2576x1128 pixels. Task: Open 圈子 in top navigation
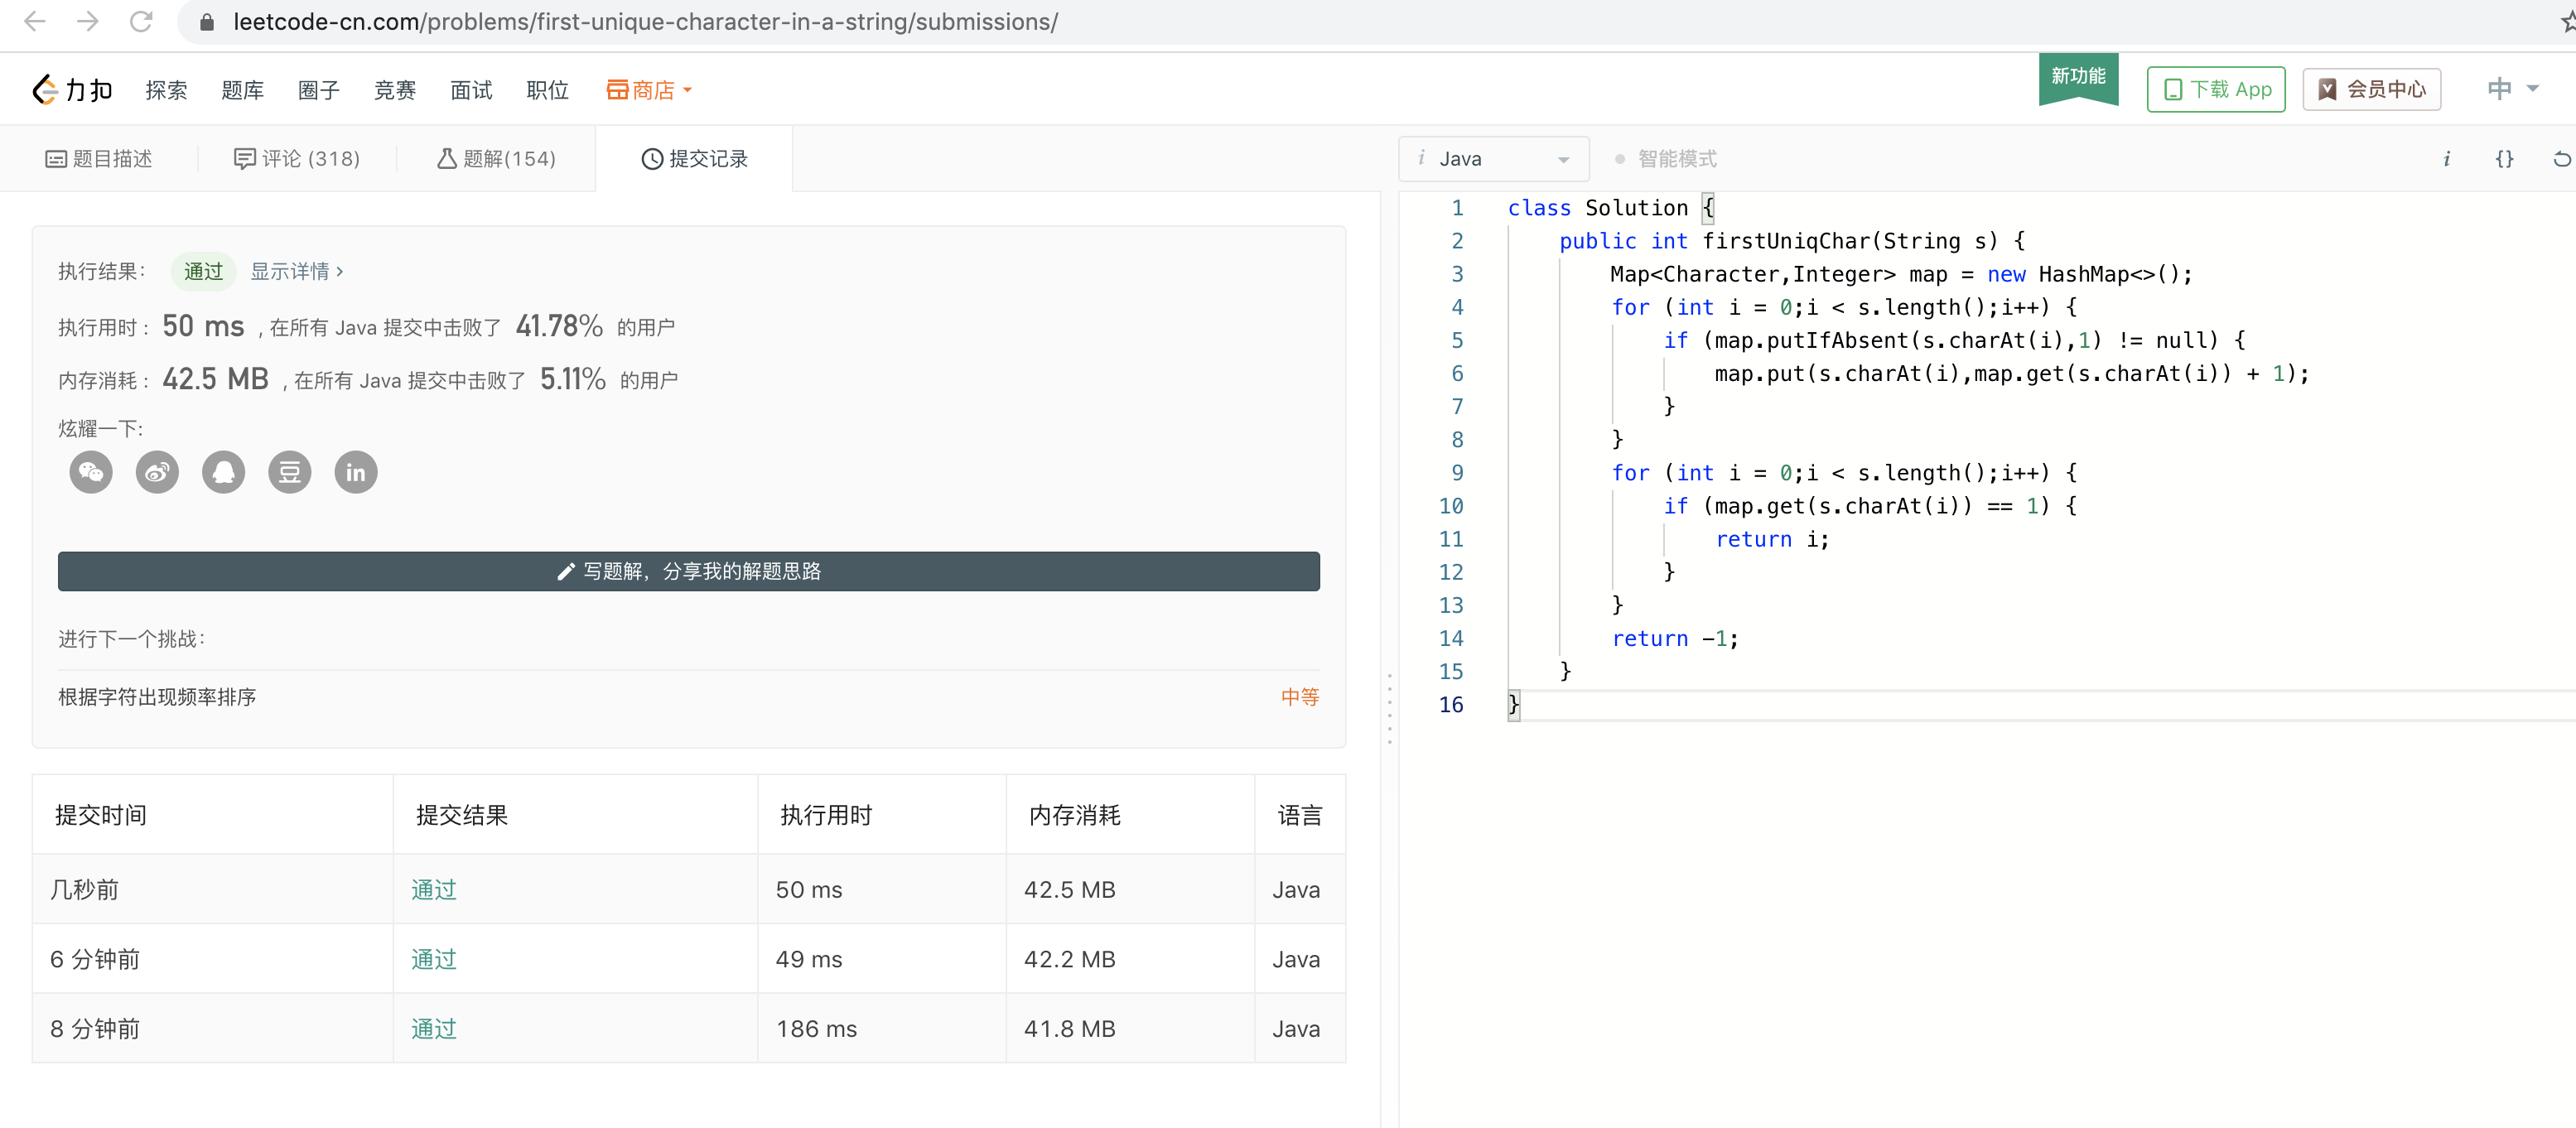(x=319, y=90)
